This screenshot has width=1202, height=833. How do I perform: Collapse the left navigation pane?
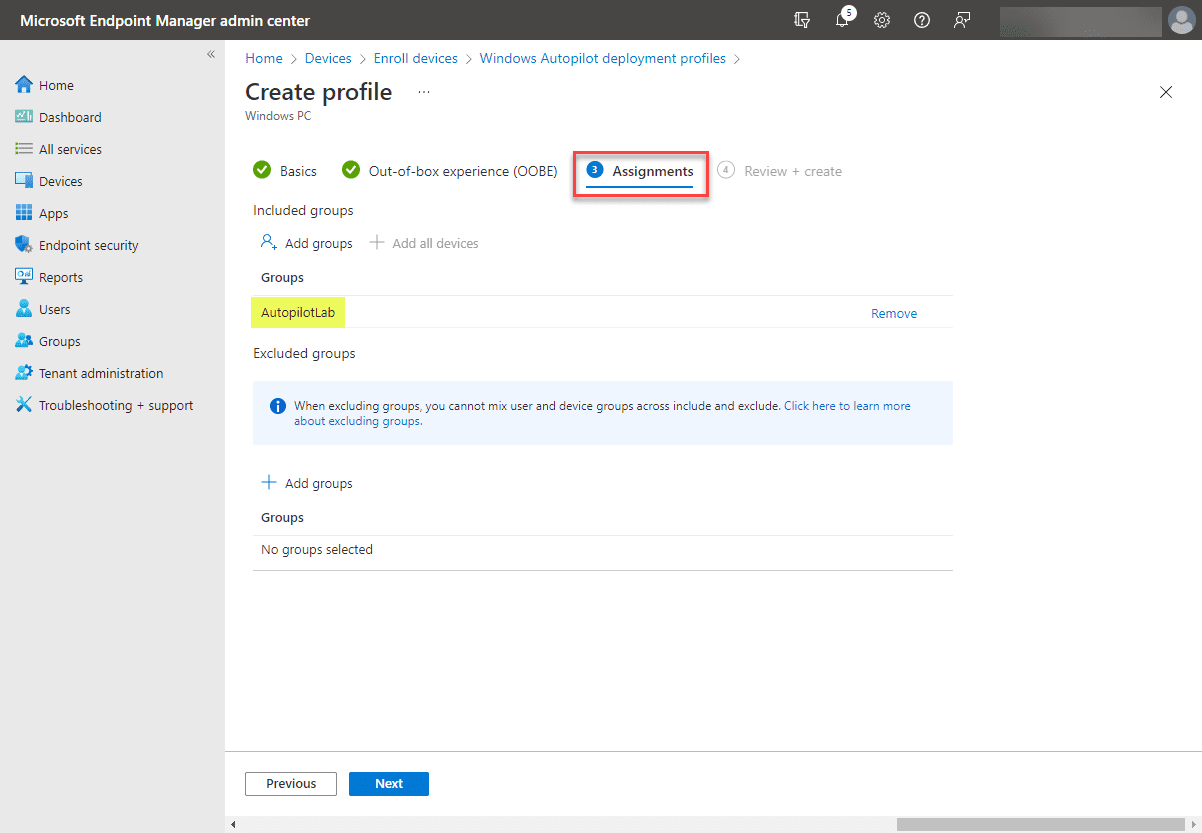[x=211, y=54]
